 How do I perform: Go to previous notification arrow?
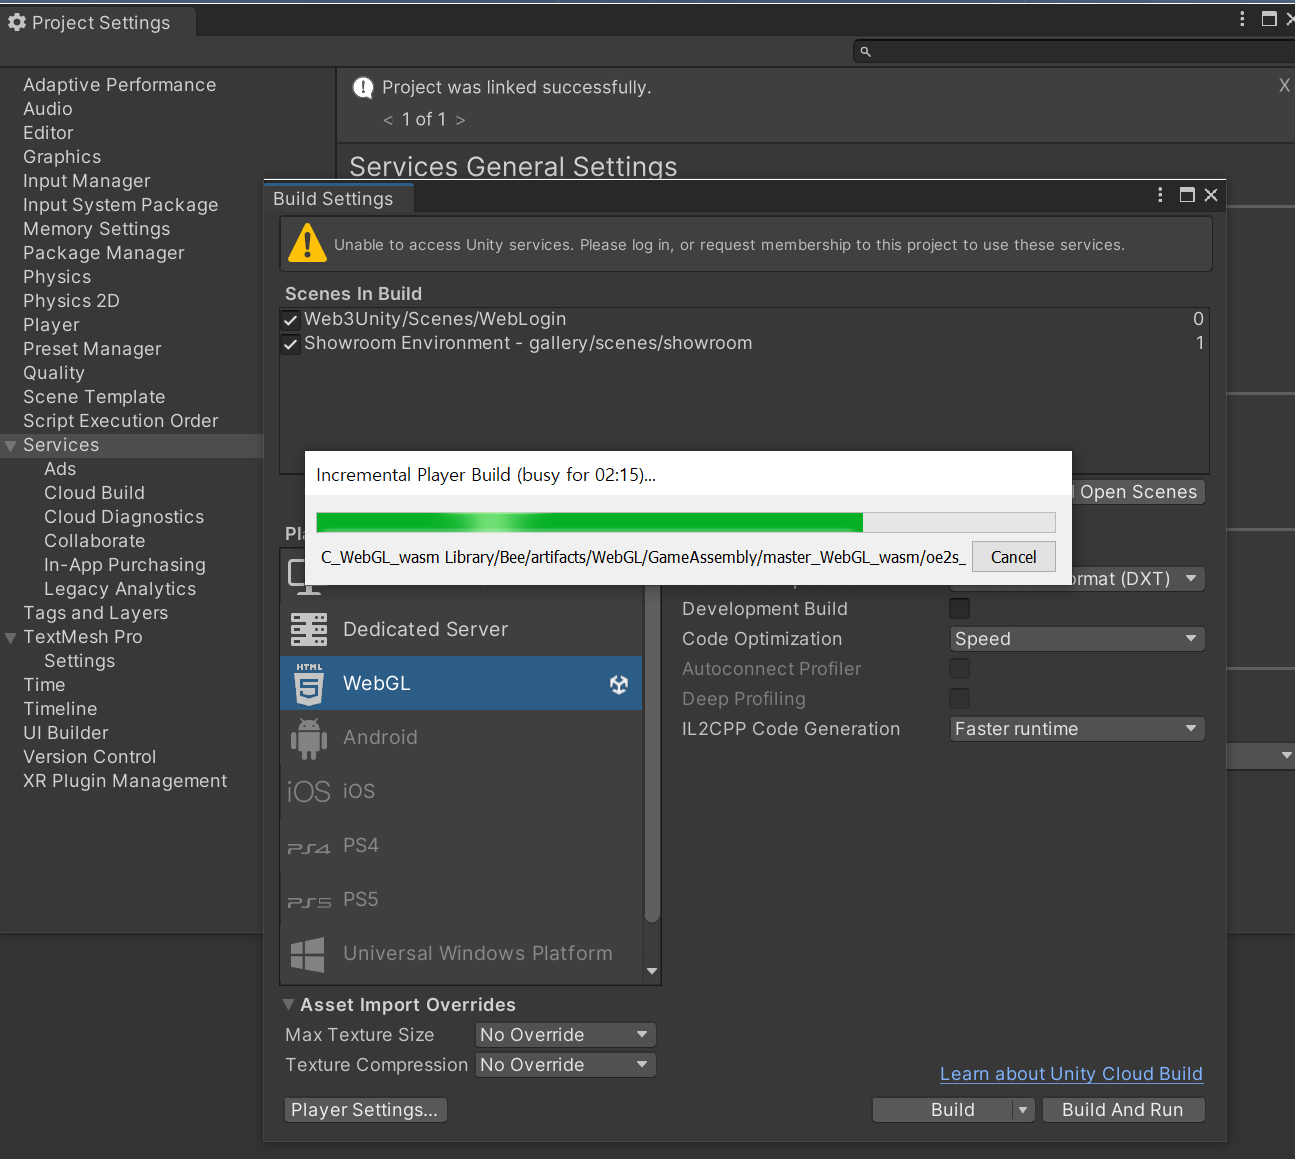click(388, 120)
